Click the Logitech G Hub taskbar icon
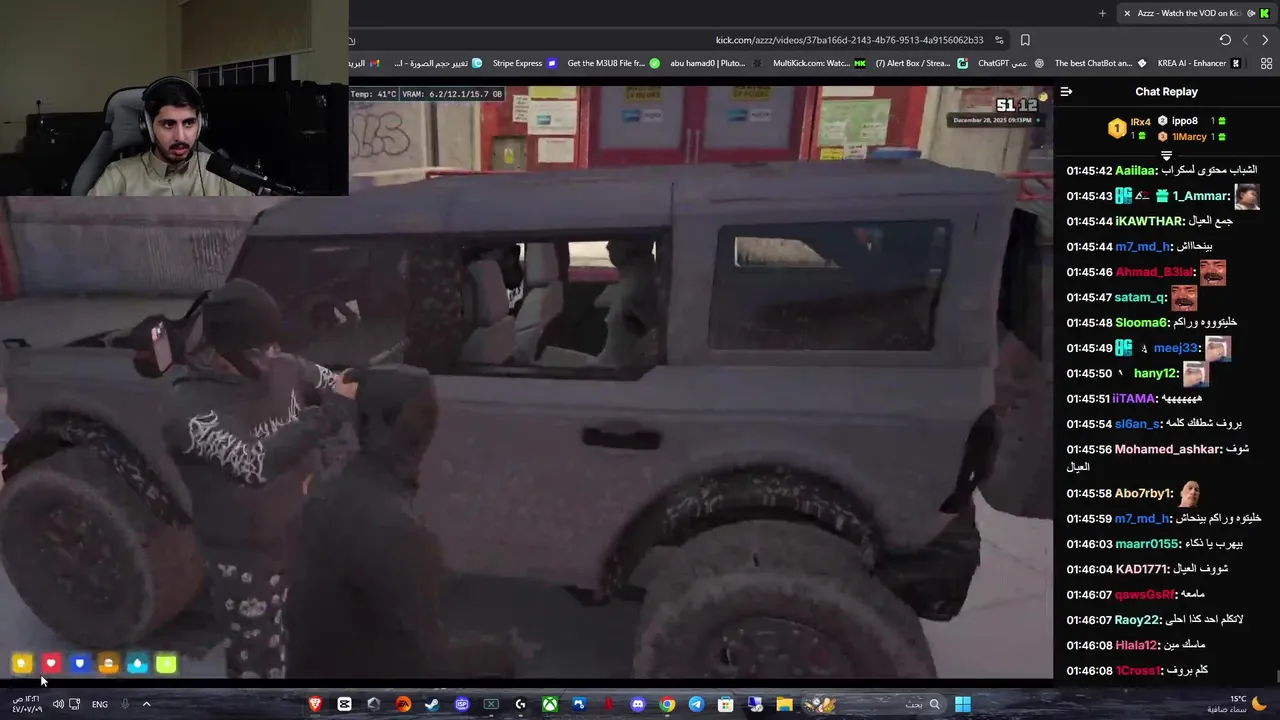1280x720 pixels. pyautogui.click(x=520, y=704)
